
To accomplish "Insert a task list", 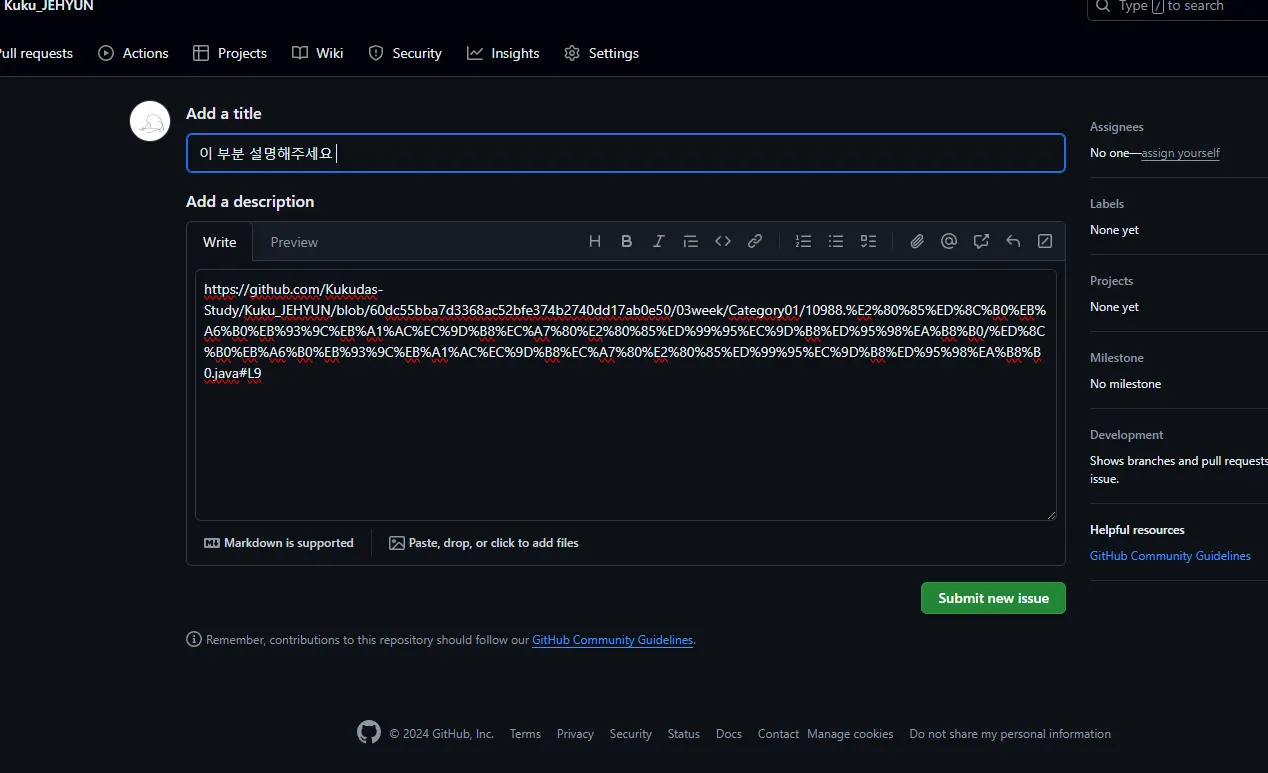I will (868, 241).
